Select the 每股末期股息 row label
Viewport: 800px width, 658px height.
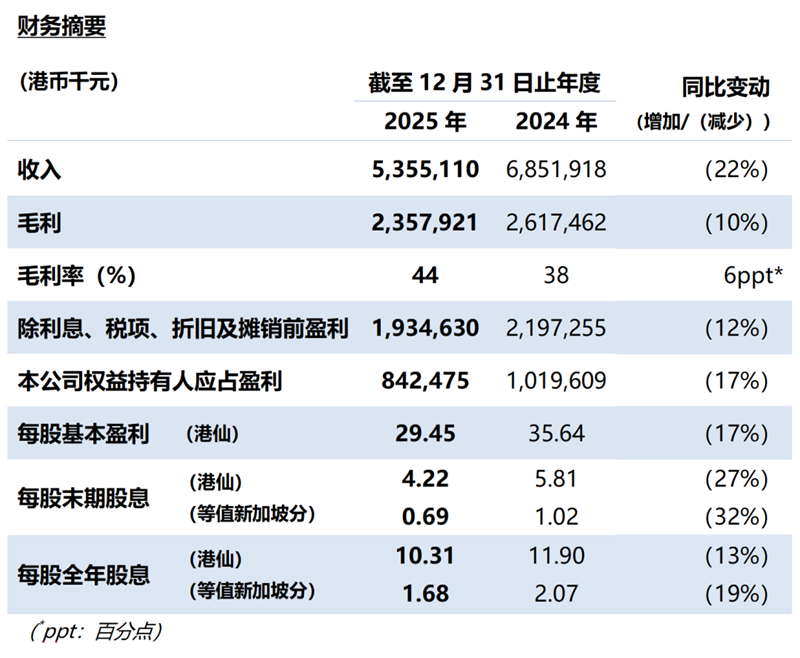click(84, 497)
